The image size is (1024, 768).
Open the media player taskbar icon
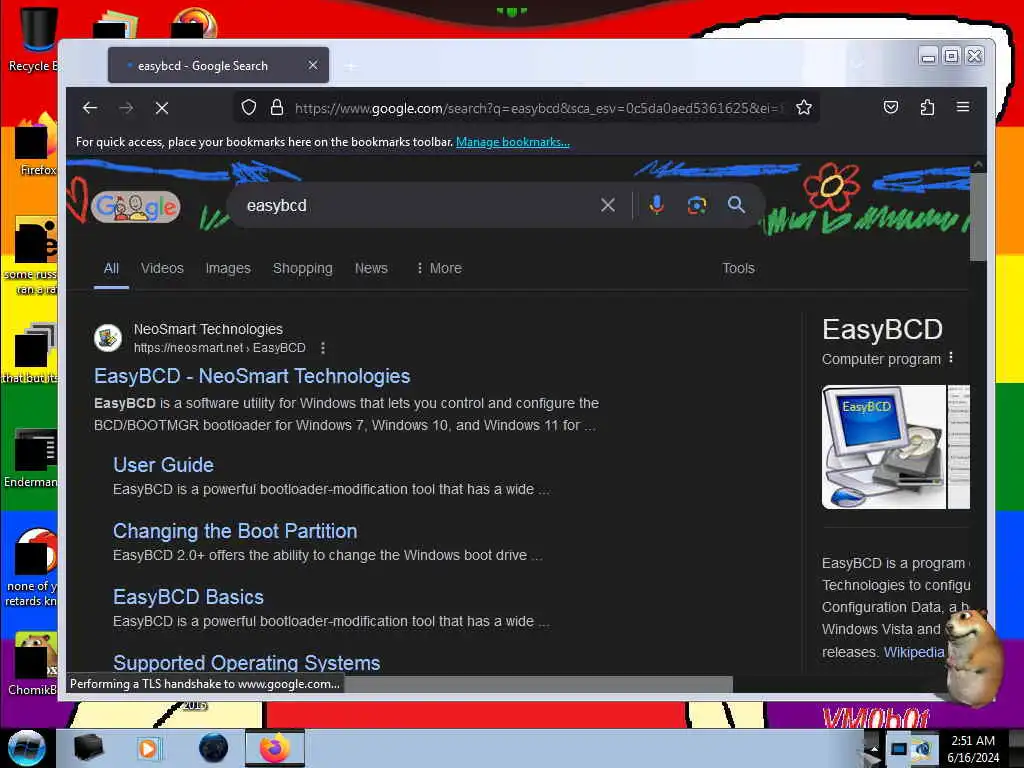[149, 748]
